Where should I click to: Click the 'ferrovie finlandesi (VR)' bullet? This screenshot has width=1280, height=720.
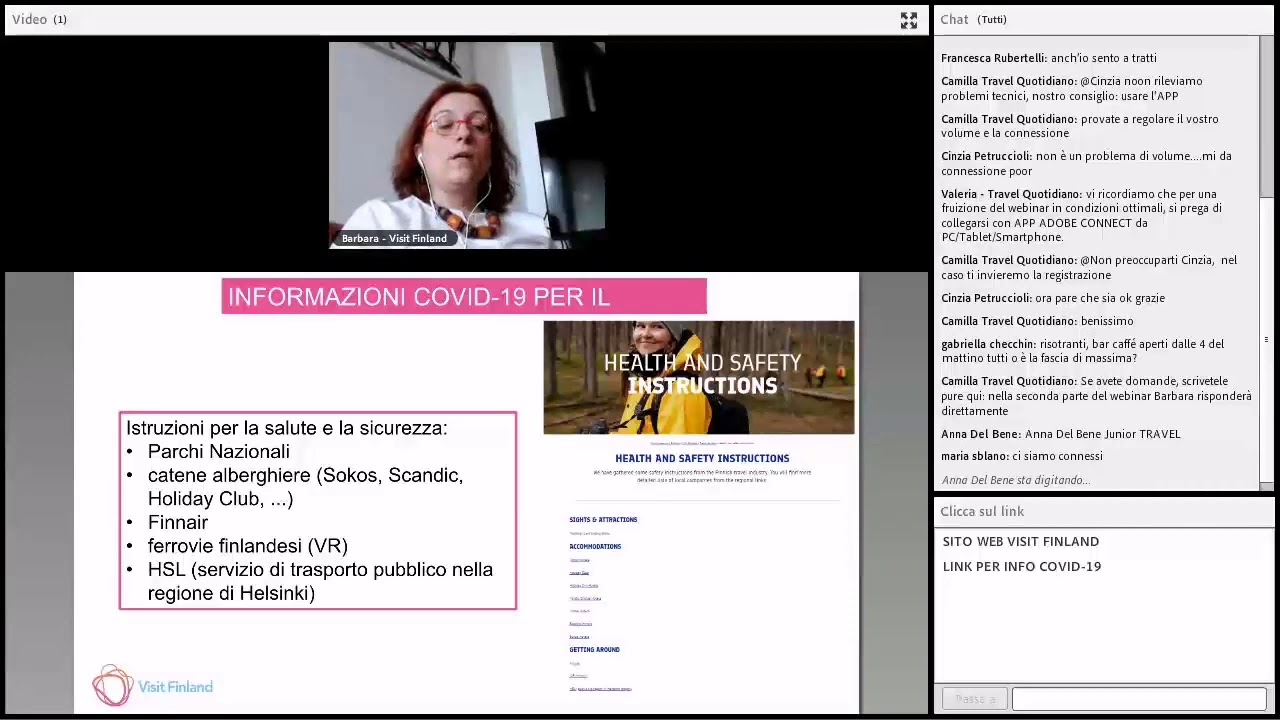[248, 546]
